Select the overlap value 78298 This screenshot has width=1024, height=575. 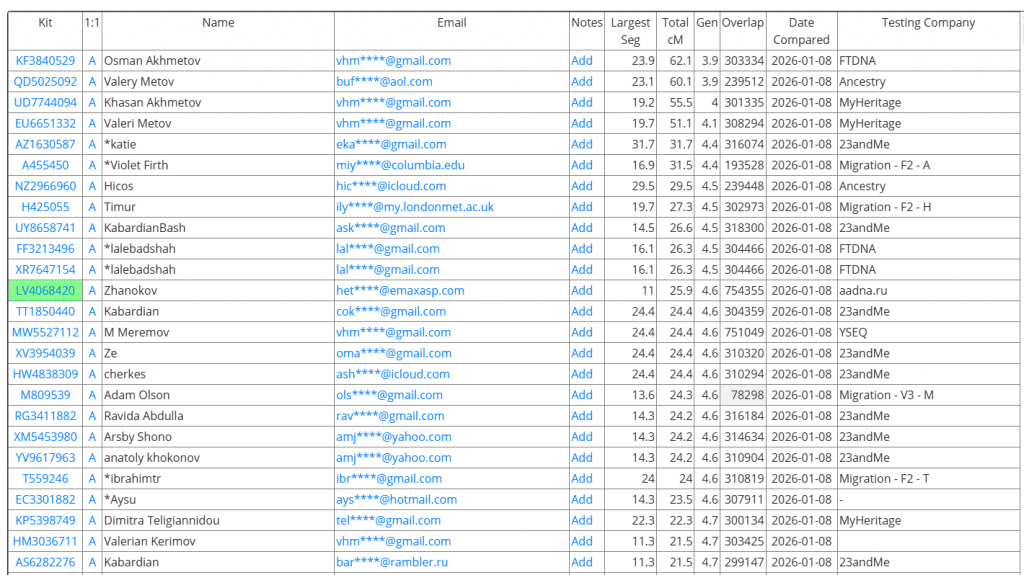747,395
